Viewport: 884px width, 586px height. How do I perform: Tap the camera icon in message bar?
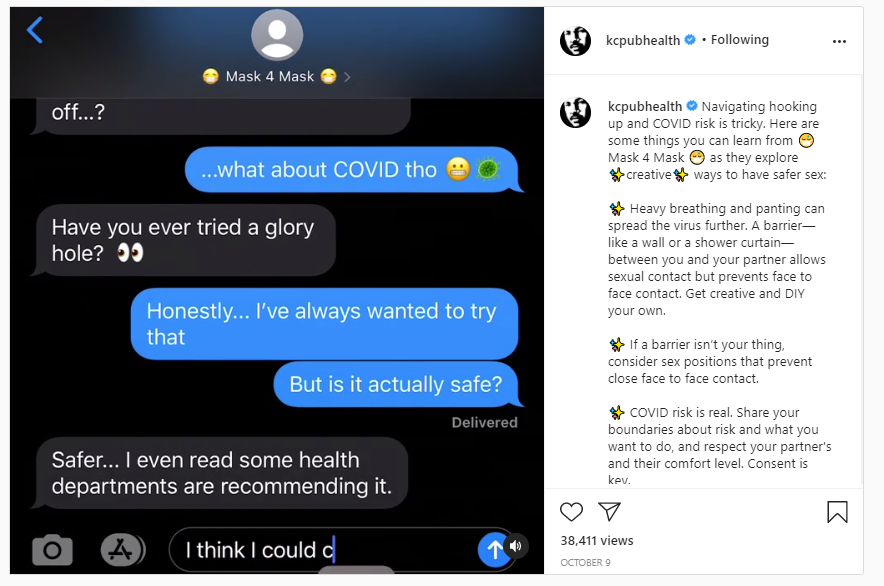[x=52, y=549]
